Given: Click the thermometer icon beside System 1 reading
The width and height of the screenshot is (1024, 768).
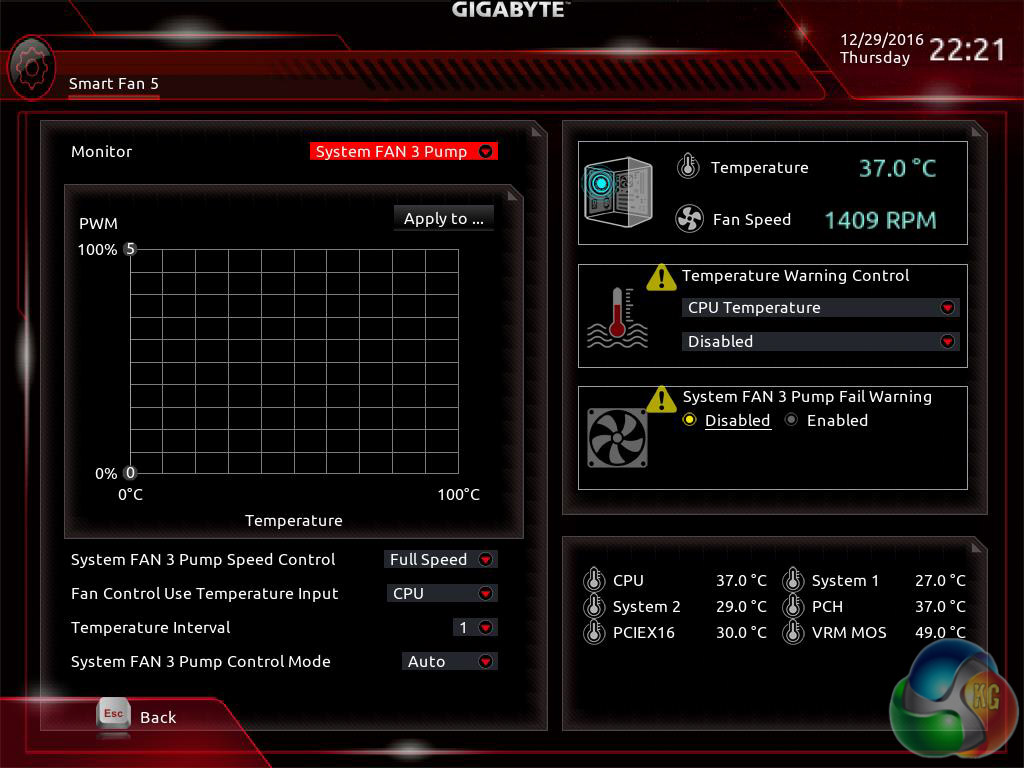Looking at the screenshot, I should tap(793, 580).
